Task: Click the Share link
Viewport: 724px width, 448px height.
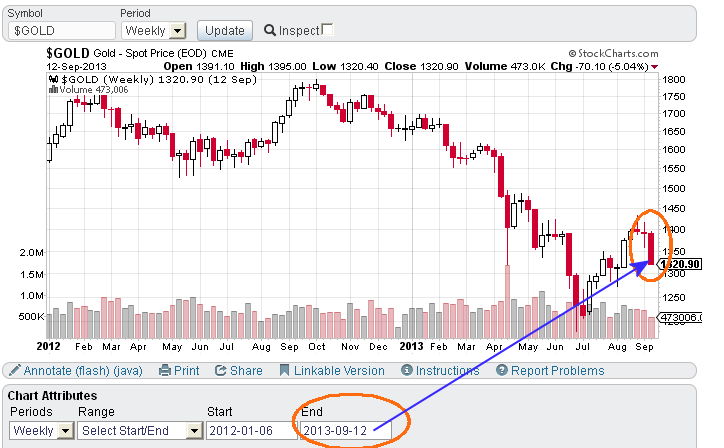Action: click(246, 371)
